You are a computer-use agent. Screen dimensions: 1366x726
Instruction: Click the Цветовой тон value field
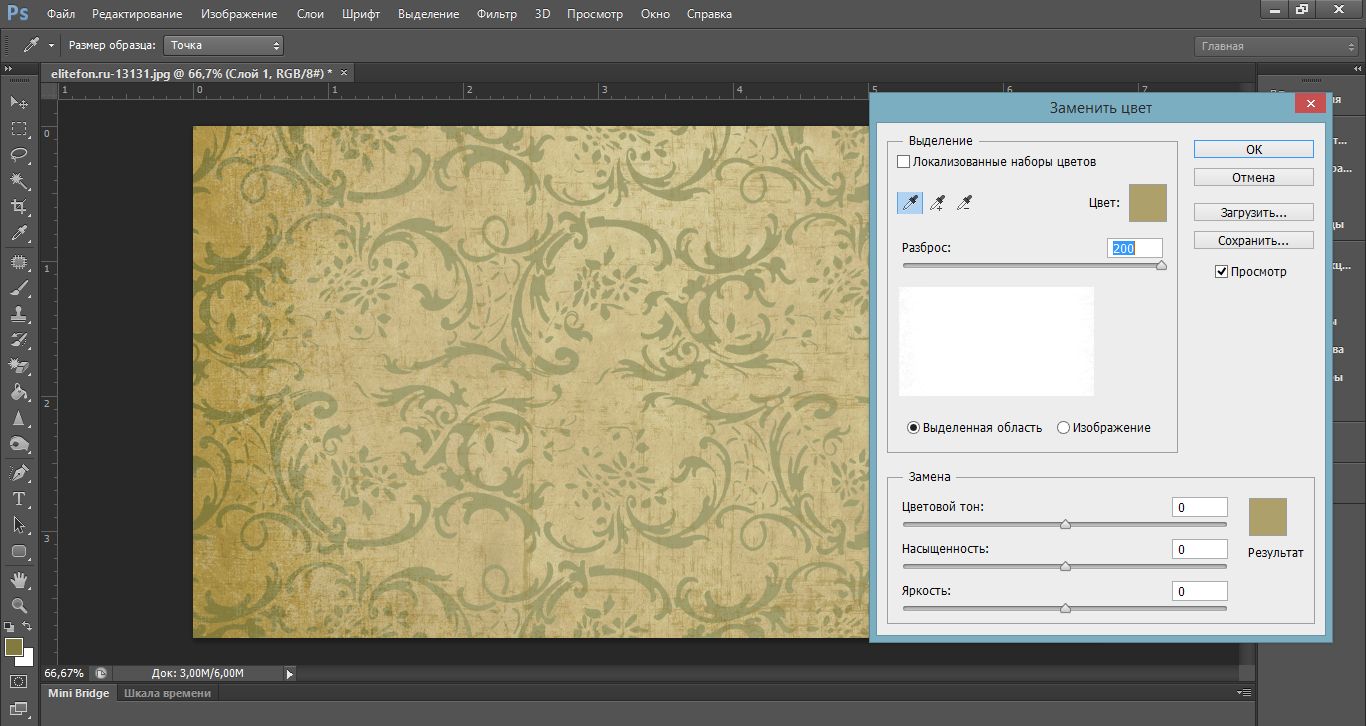click(1200, 507)
